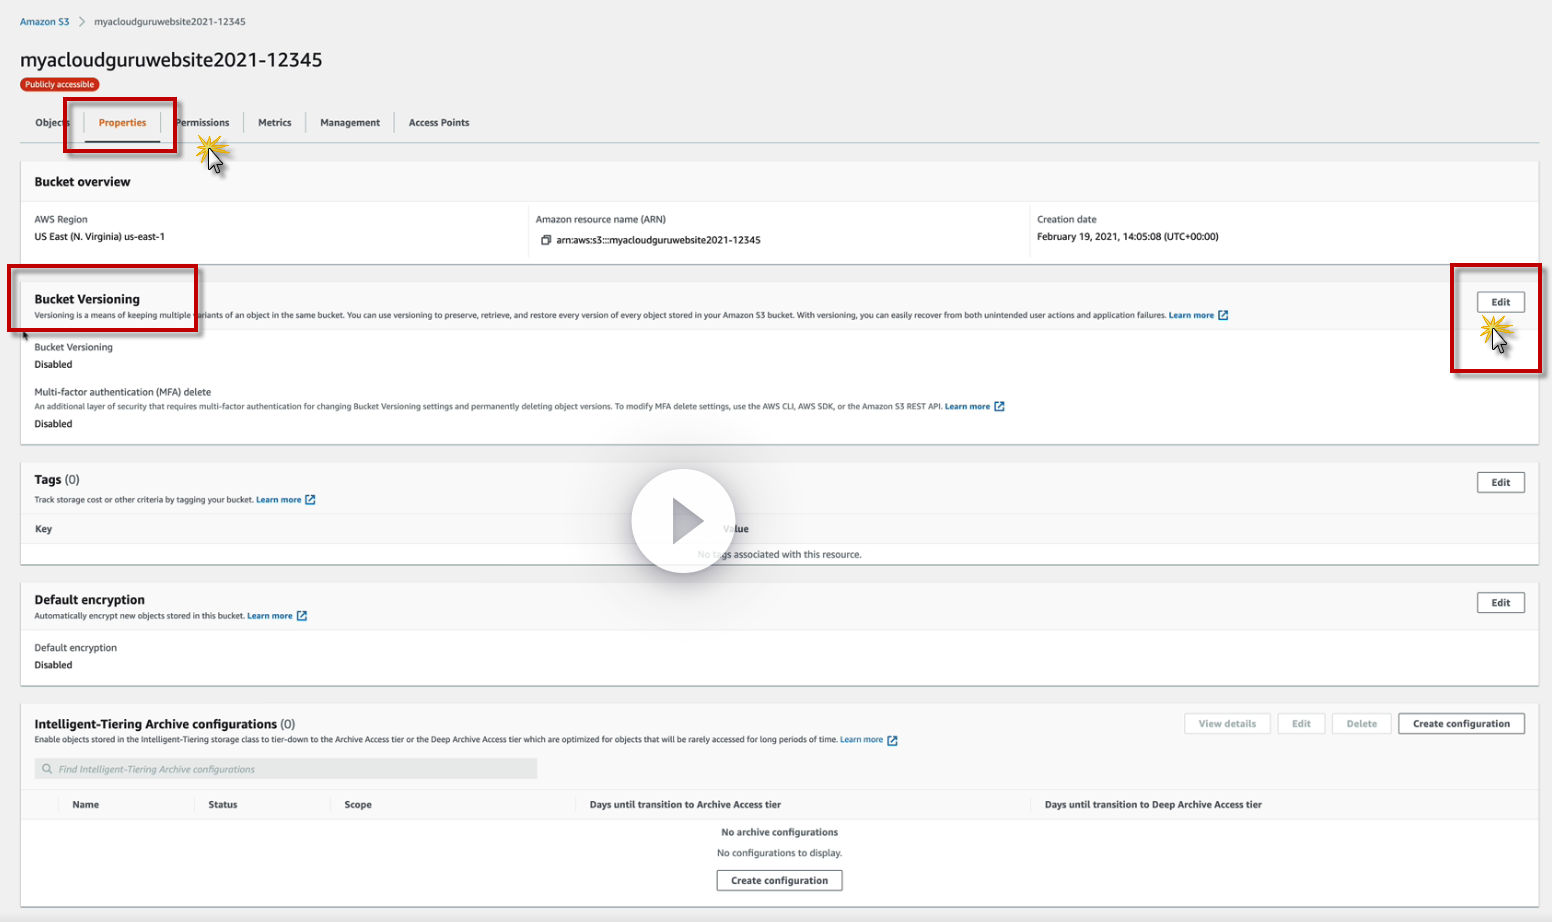
Task: Open Learn more link for Intelligent-Tiering Archive
Action: (861, 740)
